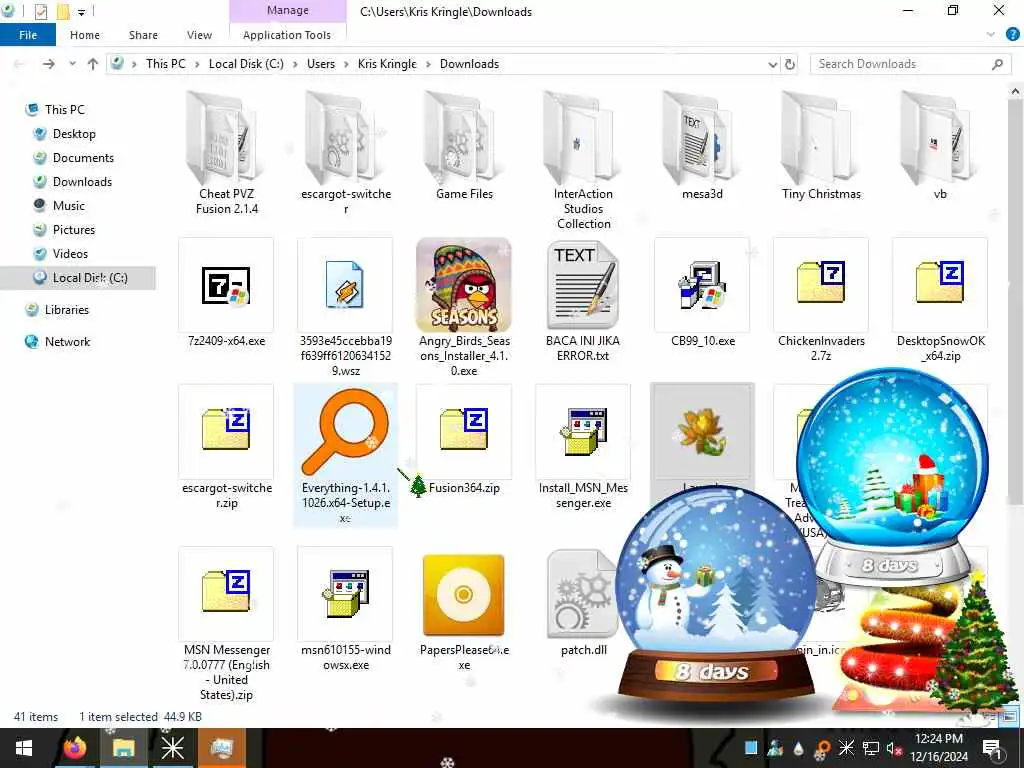This screenshot has height=768, width=1024.
Task: Expand the breadcrumb arrow after Local Disk (C:)
Action: pyautogui.click(x=295, y=64)
